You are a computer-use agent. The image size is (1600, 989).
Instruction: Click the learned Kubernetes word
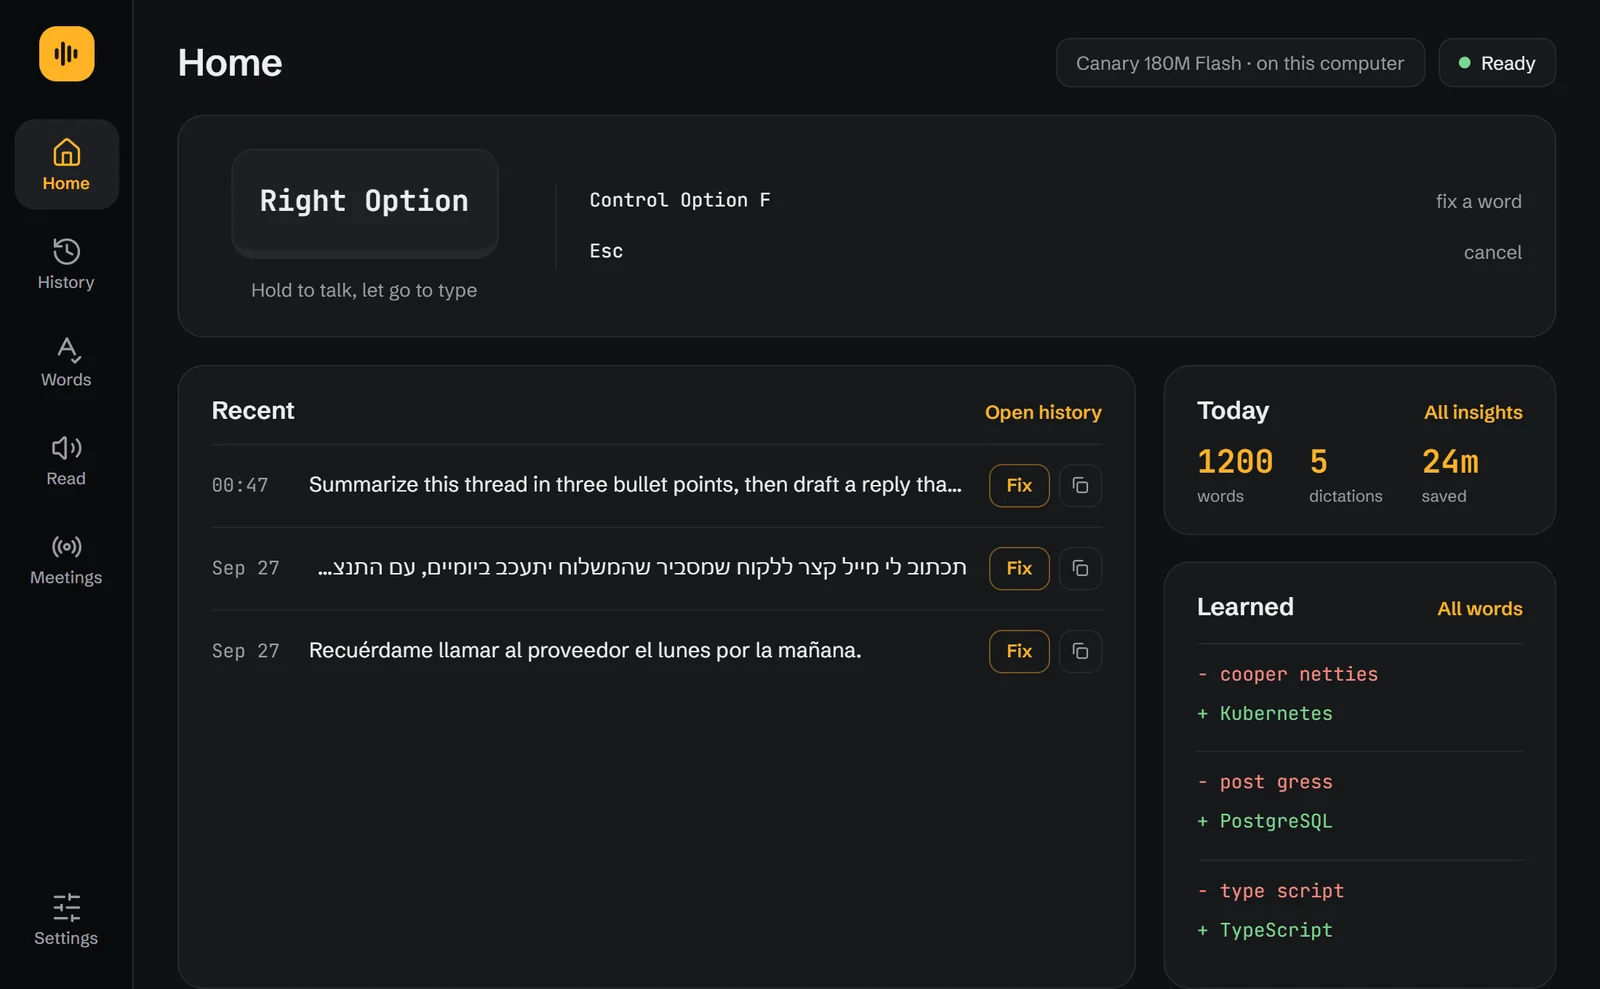coord(1265,713)
